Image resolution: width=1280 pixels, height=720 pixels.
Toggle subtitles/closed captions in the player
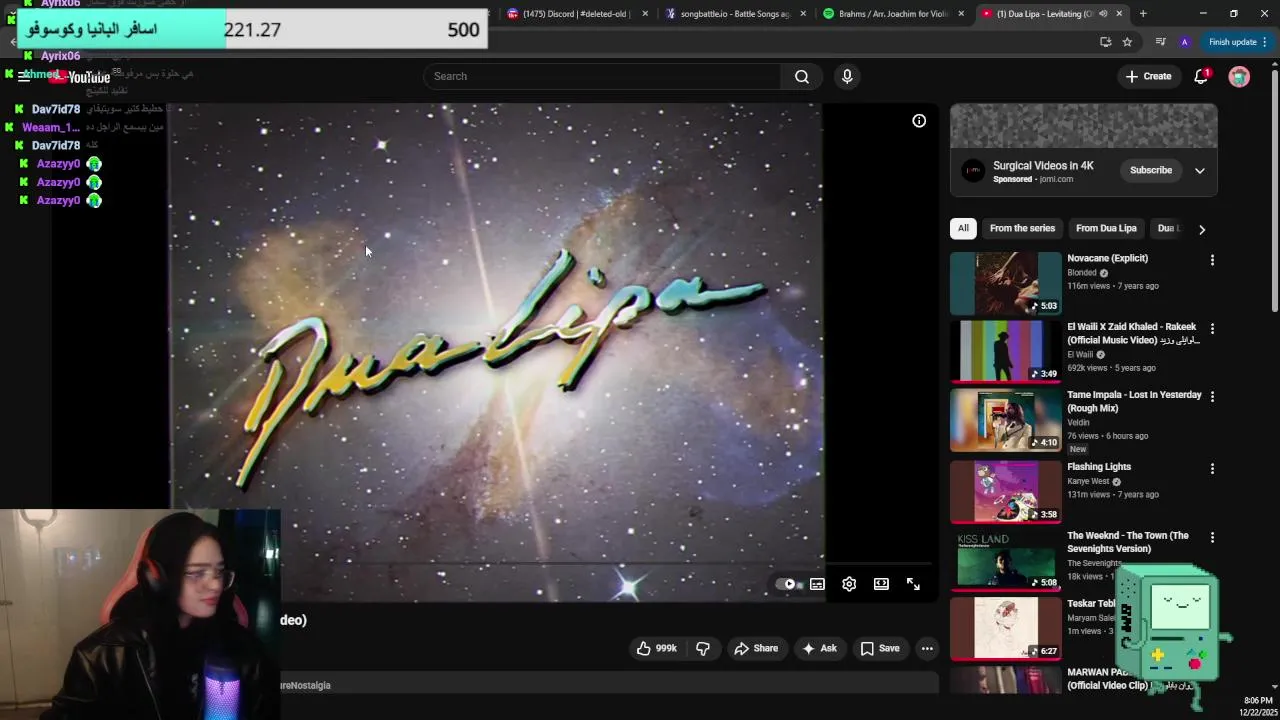click(817, 584)
